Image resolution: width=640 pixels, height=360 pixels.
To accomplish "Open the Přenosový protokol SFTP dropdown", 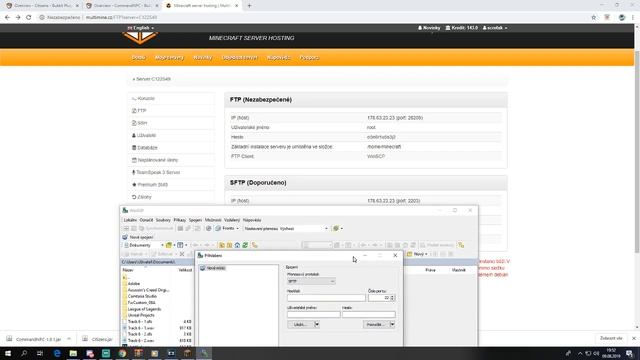I will [311, 281].
